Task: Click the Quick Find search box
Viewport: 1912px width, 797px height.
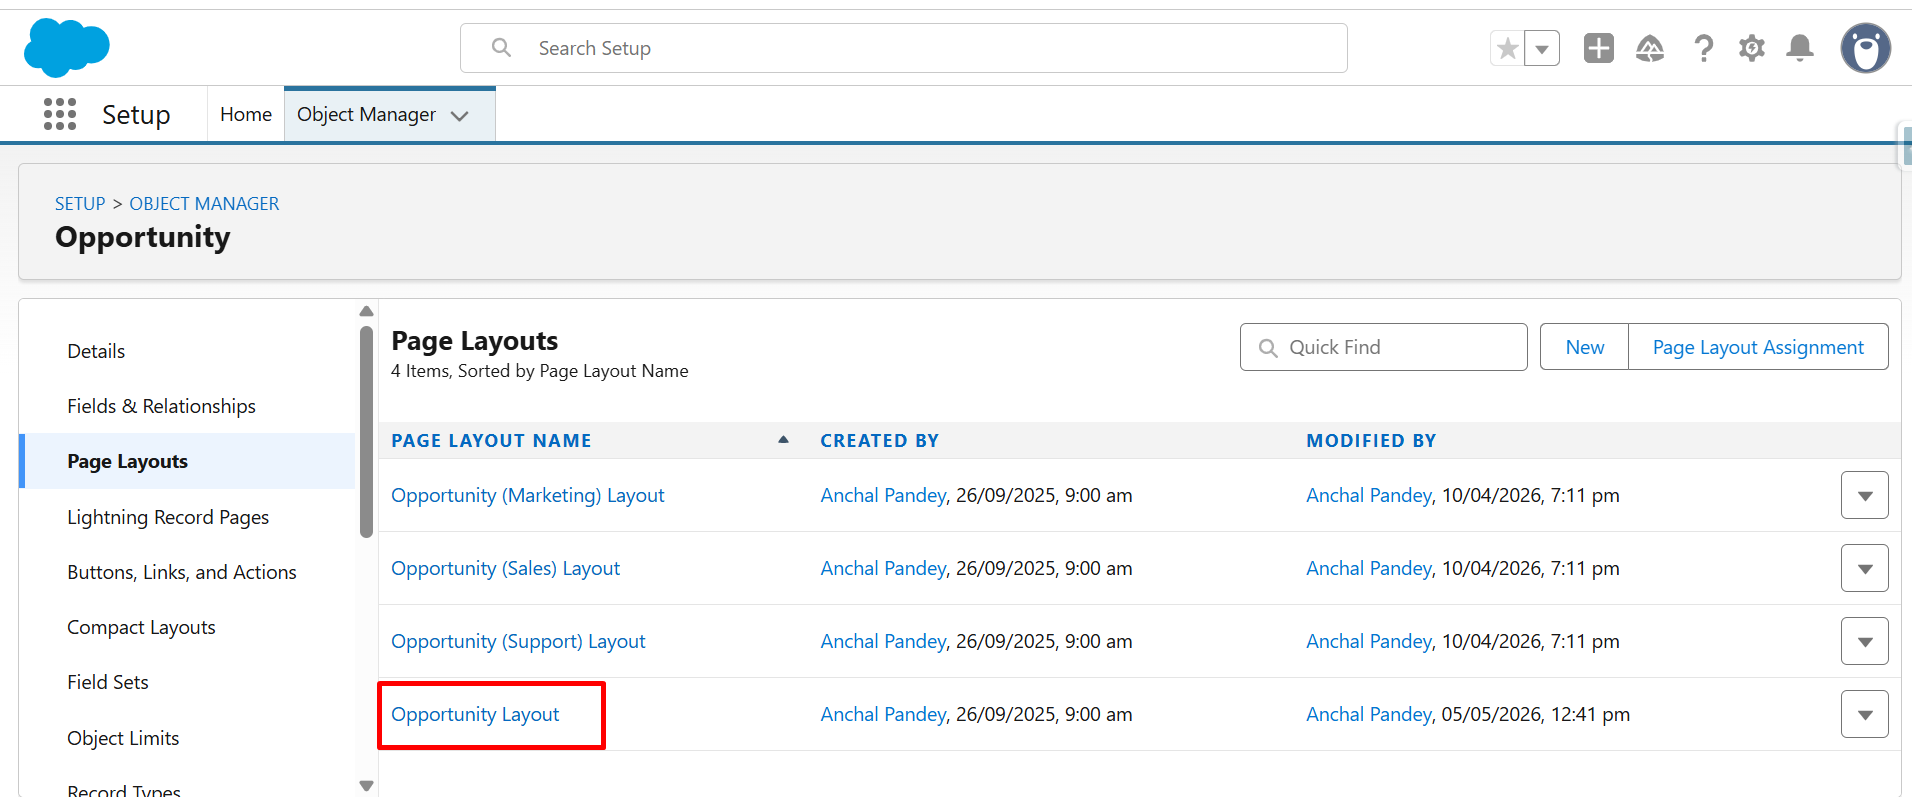Action: pos(1383,347)
